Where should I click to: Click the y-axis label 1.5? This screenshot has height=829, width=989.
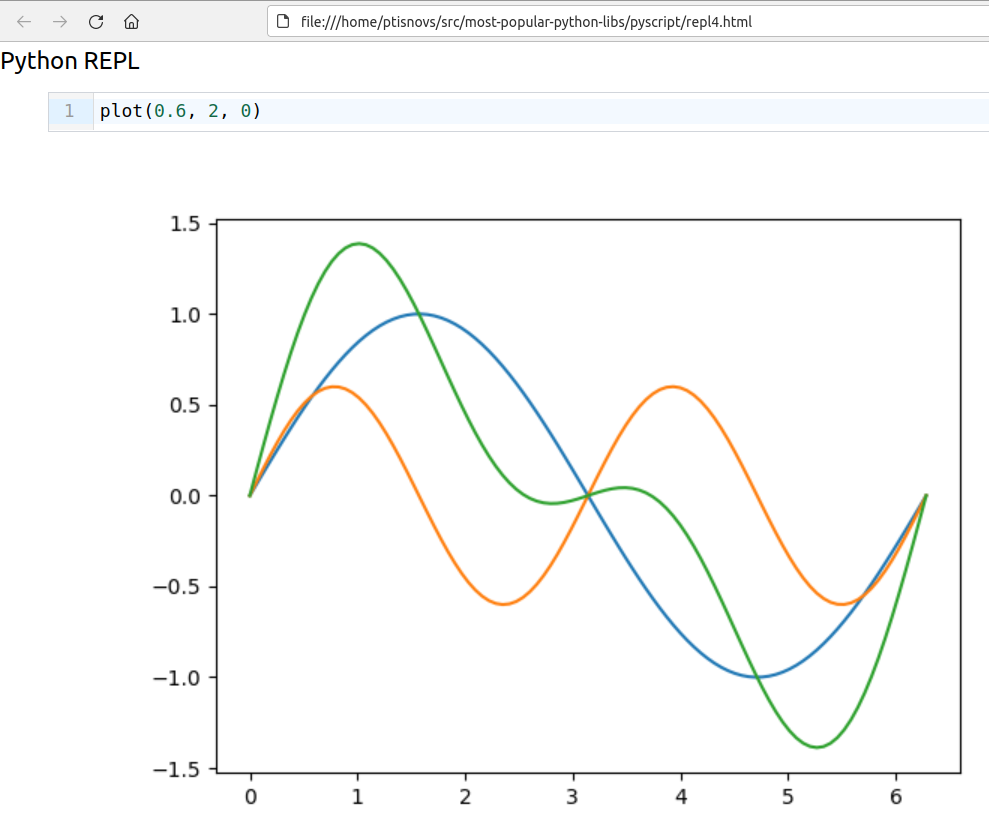(x=185, y=224)
